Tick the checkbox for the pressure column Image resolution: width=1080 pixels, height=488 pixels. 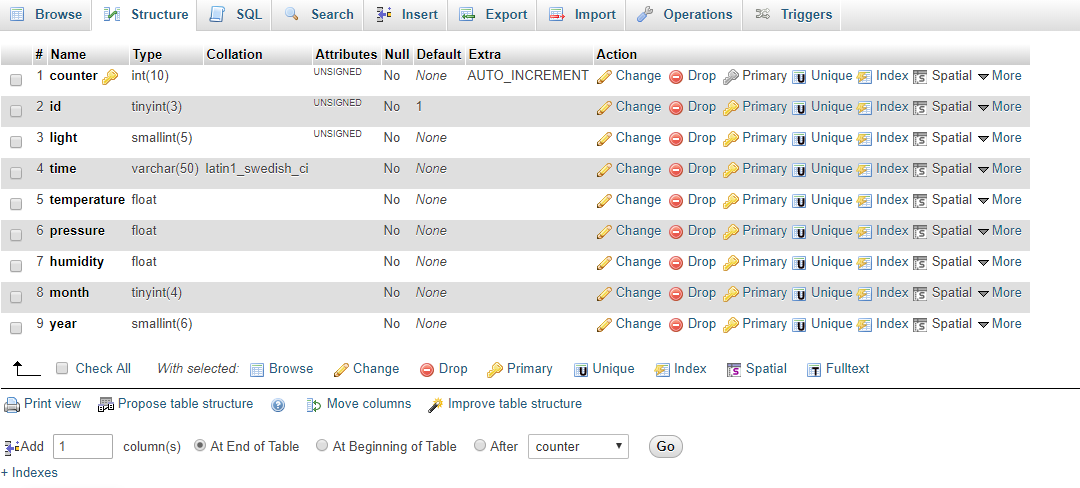(16, 235)
